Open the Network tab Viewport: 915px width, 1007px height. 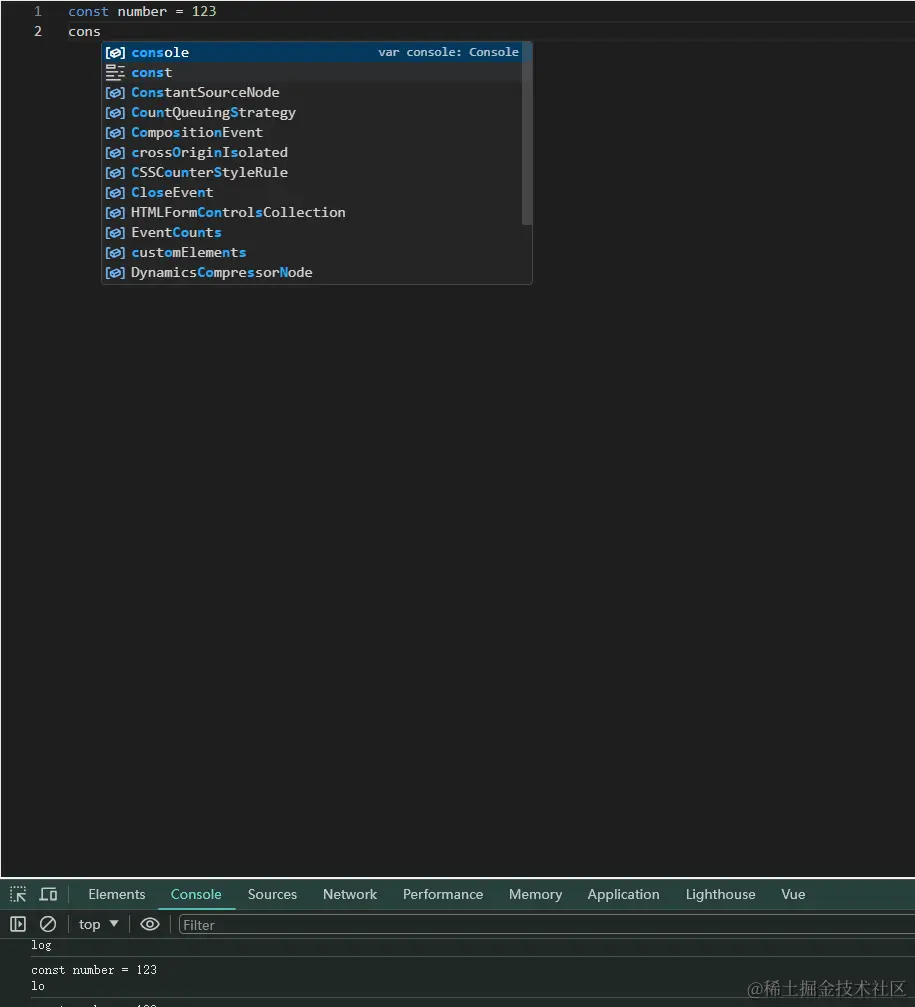pos(350,894)
